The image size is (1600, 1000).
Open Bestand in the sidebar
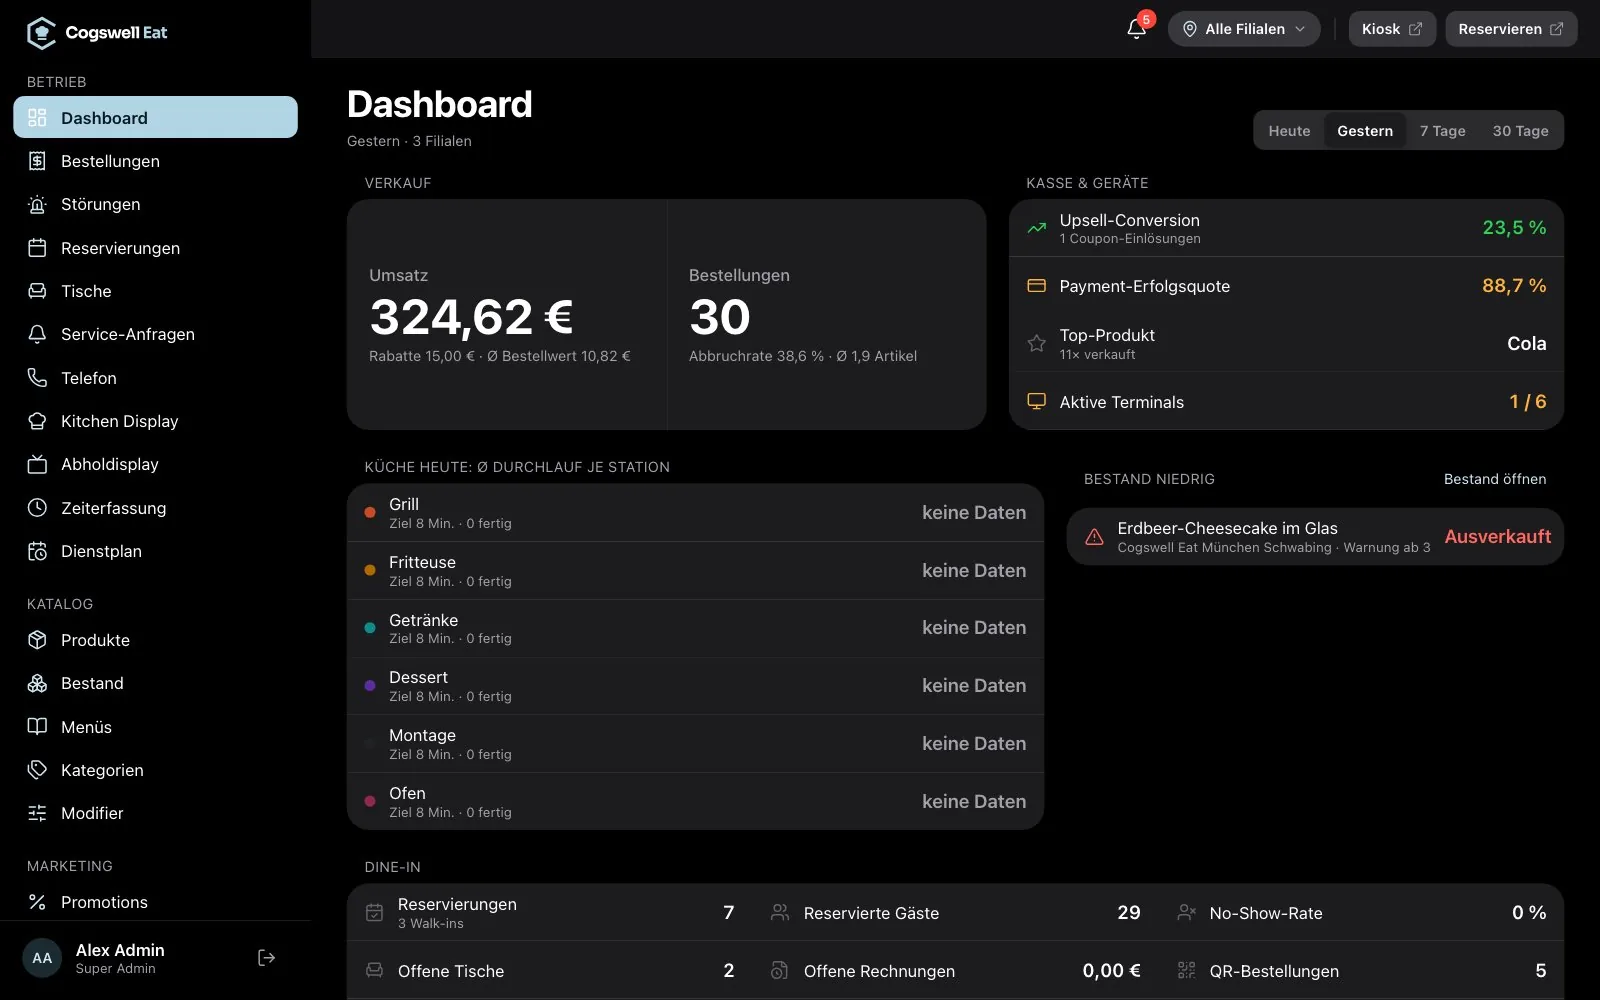click(155, 683)
